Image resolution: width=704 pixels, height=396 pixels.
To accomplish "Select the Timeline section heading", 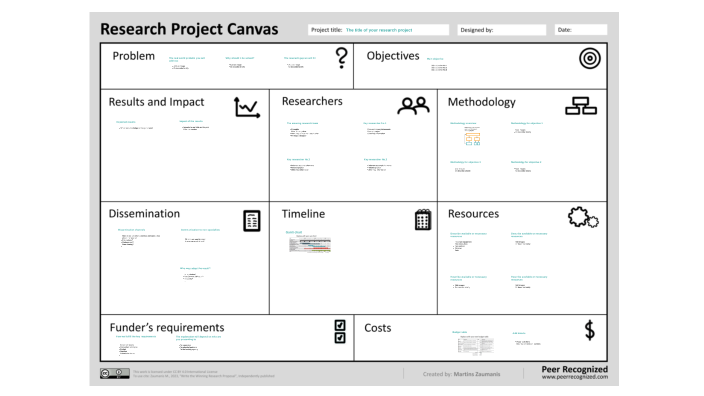I will pos(303,214).
